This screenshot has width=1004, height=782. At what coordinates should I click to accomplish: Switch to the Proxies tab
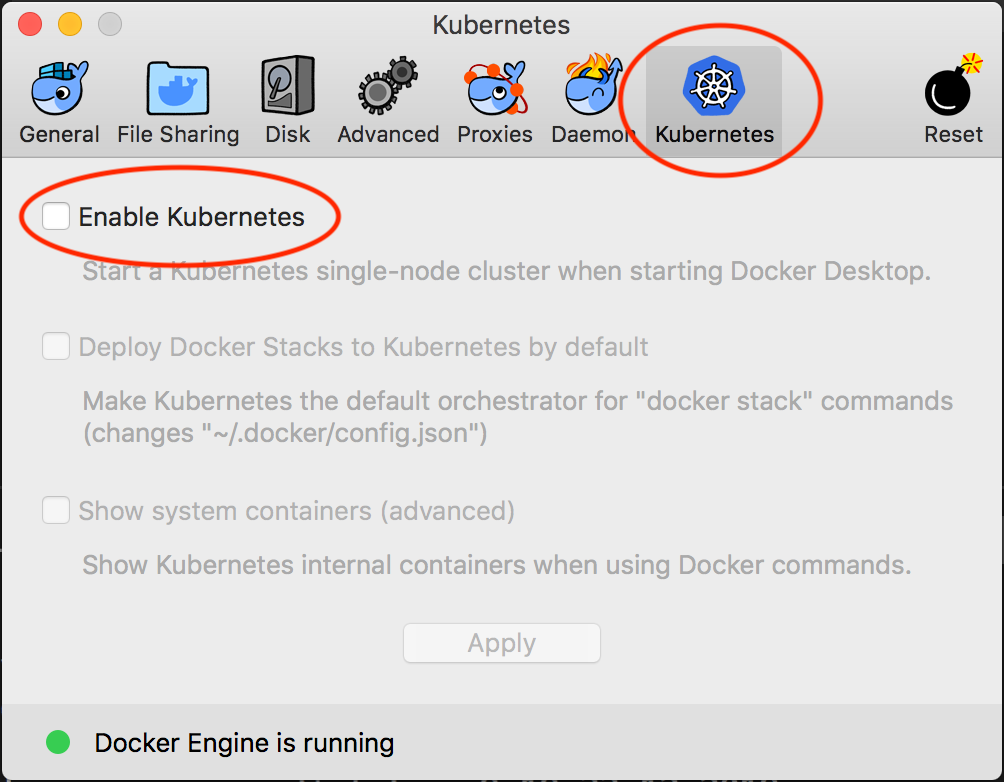coord(494,134)
